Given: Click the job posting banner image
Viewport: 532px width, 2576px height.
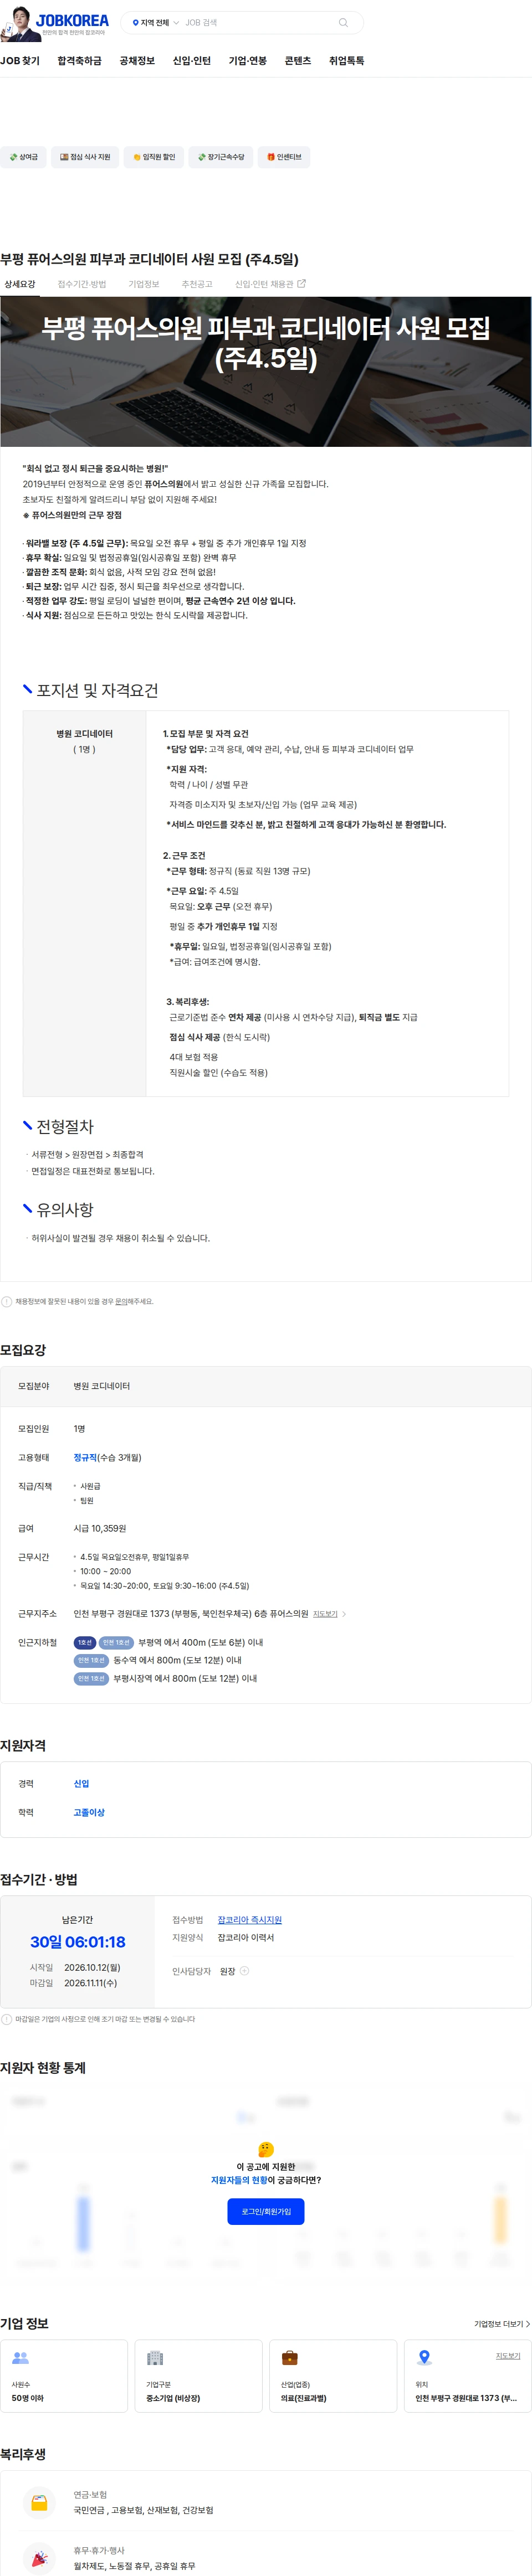Looking at the screenshot, I should point(266,372).
